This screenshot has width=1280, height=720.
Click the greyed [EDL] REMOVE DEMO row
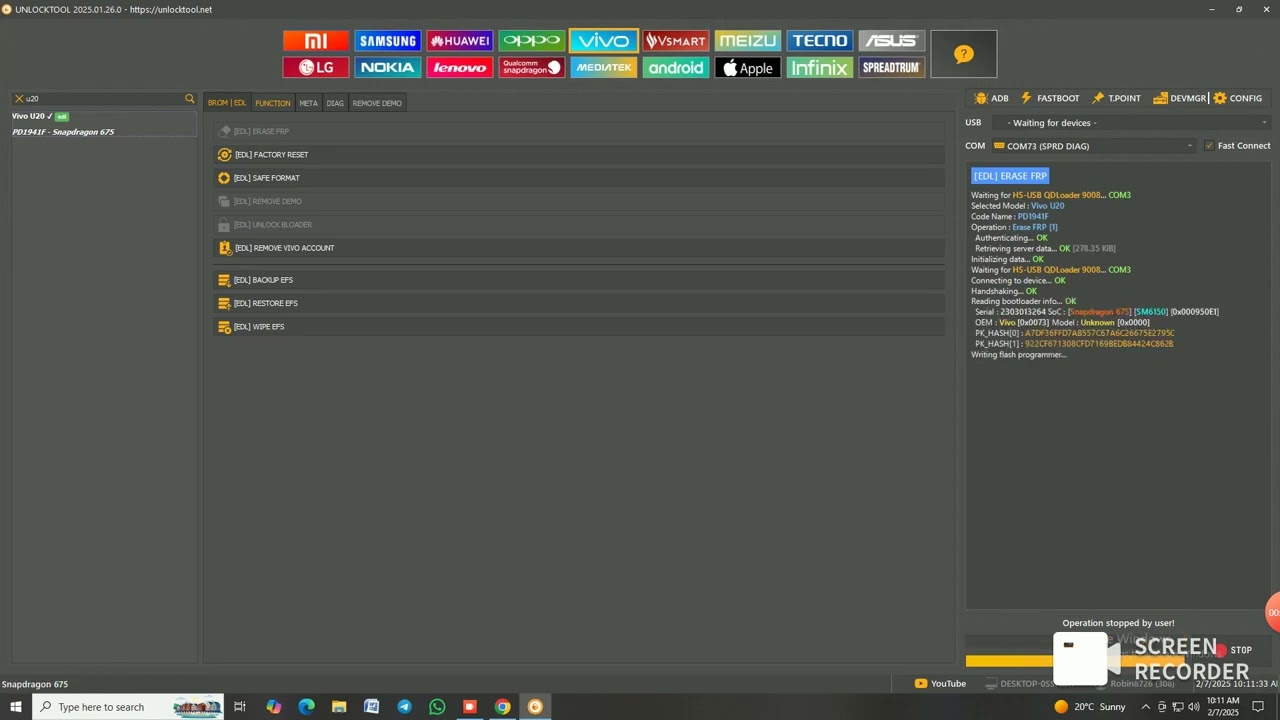pos(580,201)
